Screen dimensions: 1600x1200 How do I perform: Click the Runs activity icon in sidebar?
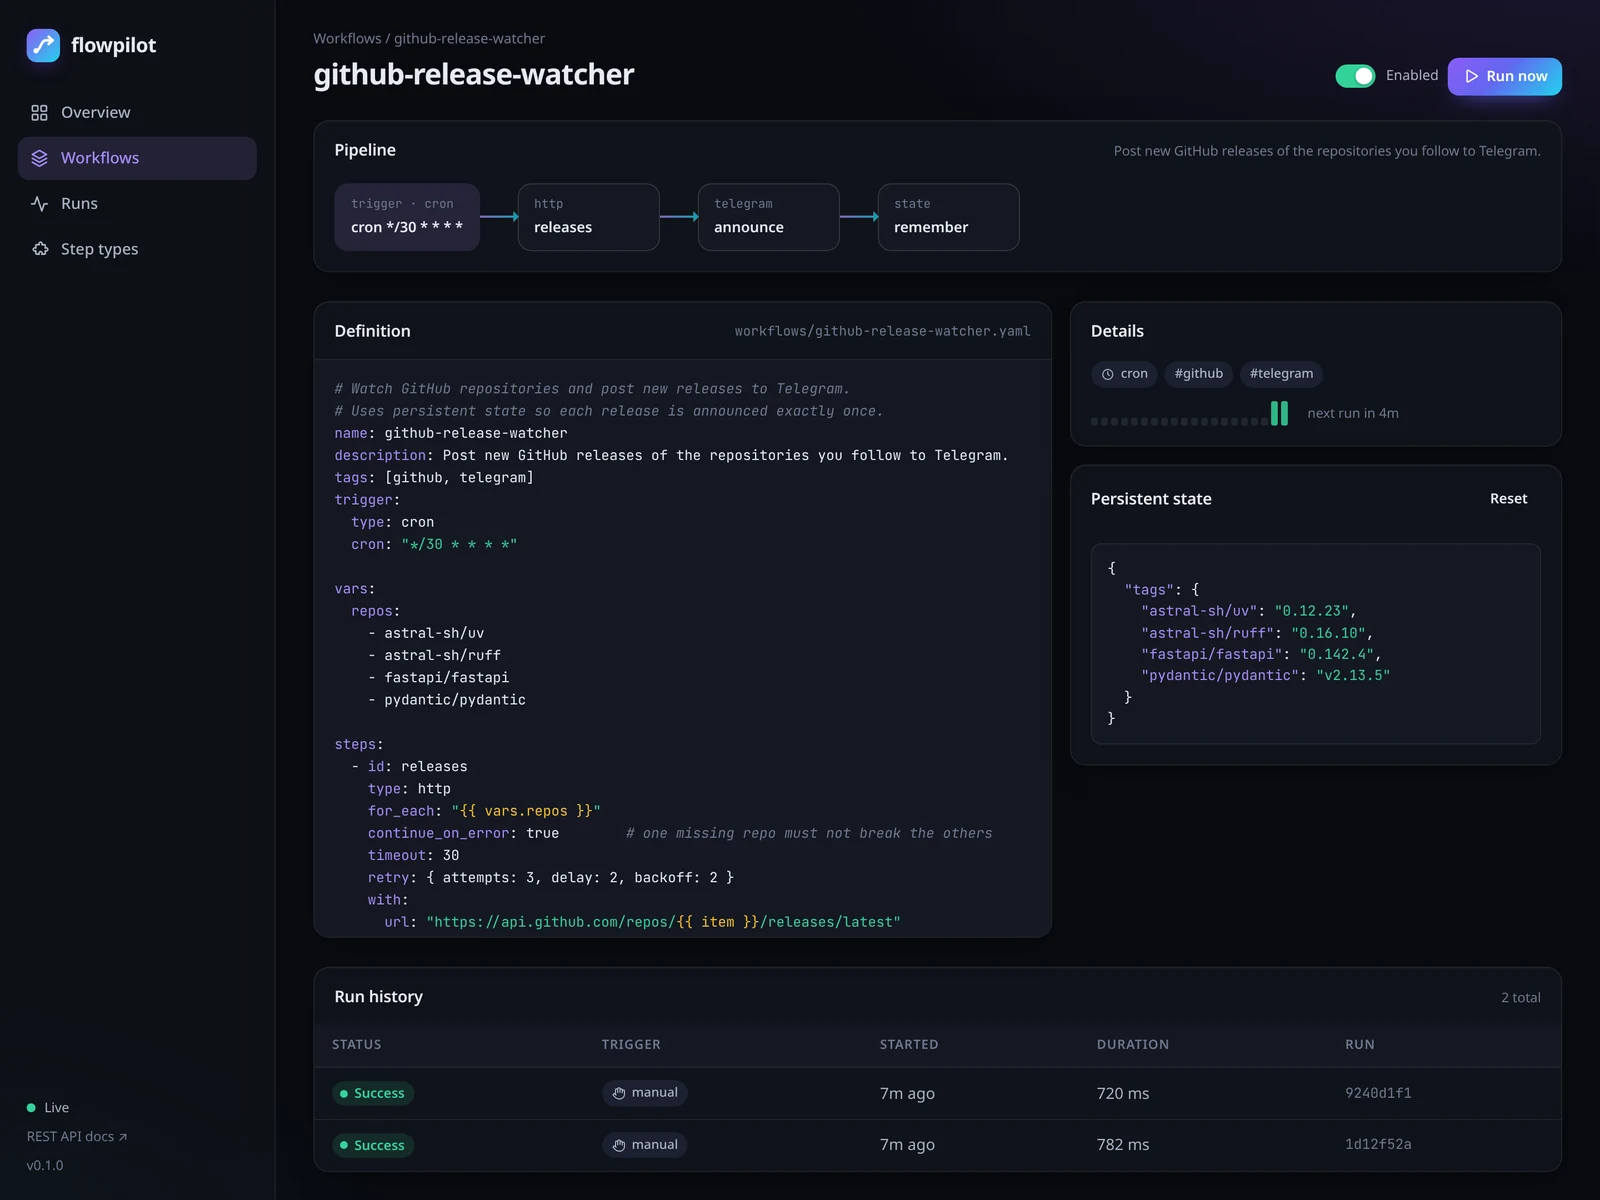click(x=39, y=204)
